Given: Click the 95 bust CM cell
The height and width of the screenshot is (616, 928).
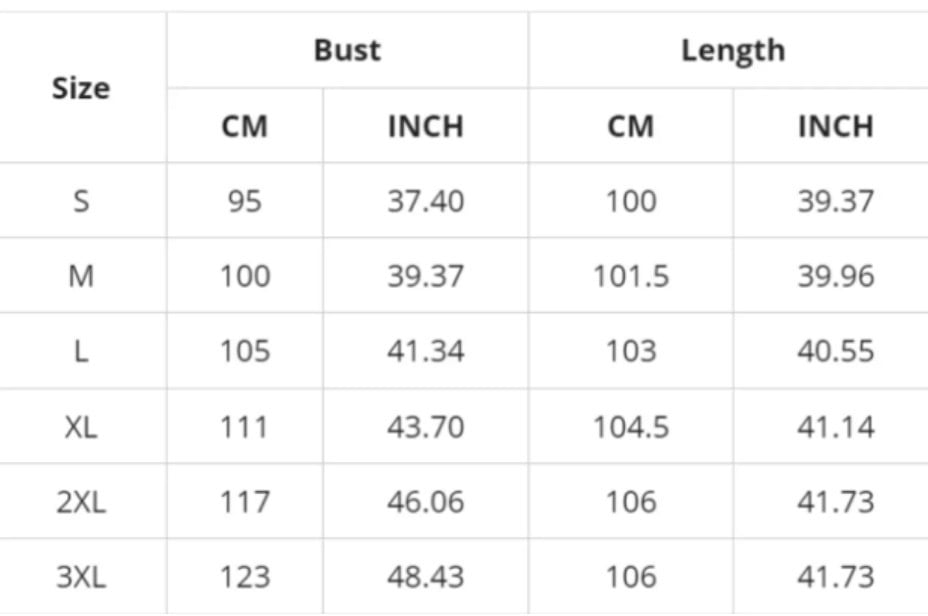Looking at the screenshot, I should [244, 201].
